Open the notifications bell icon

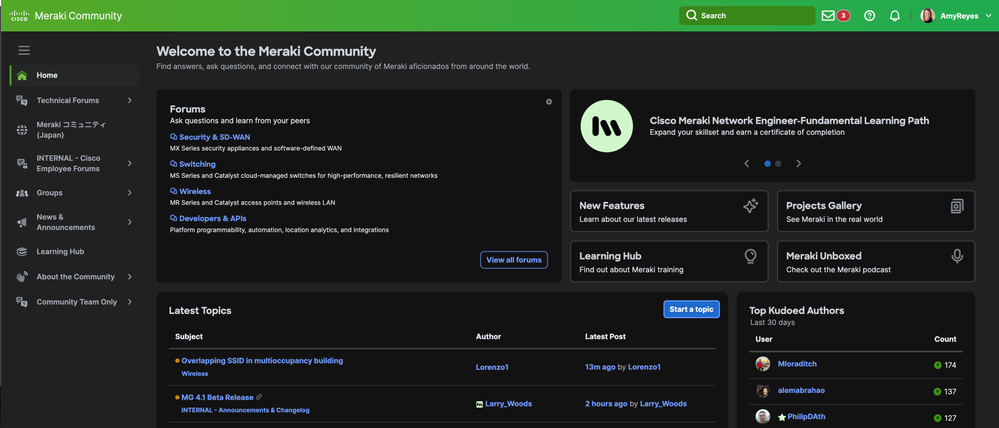tap(895, 16)
